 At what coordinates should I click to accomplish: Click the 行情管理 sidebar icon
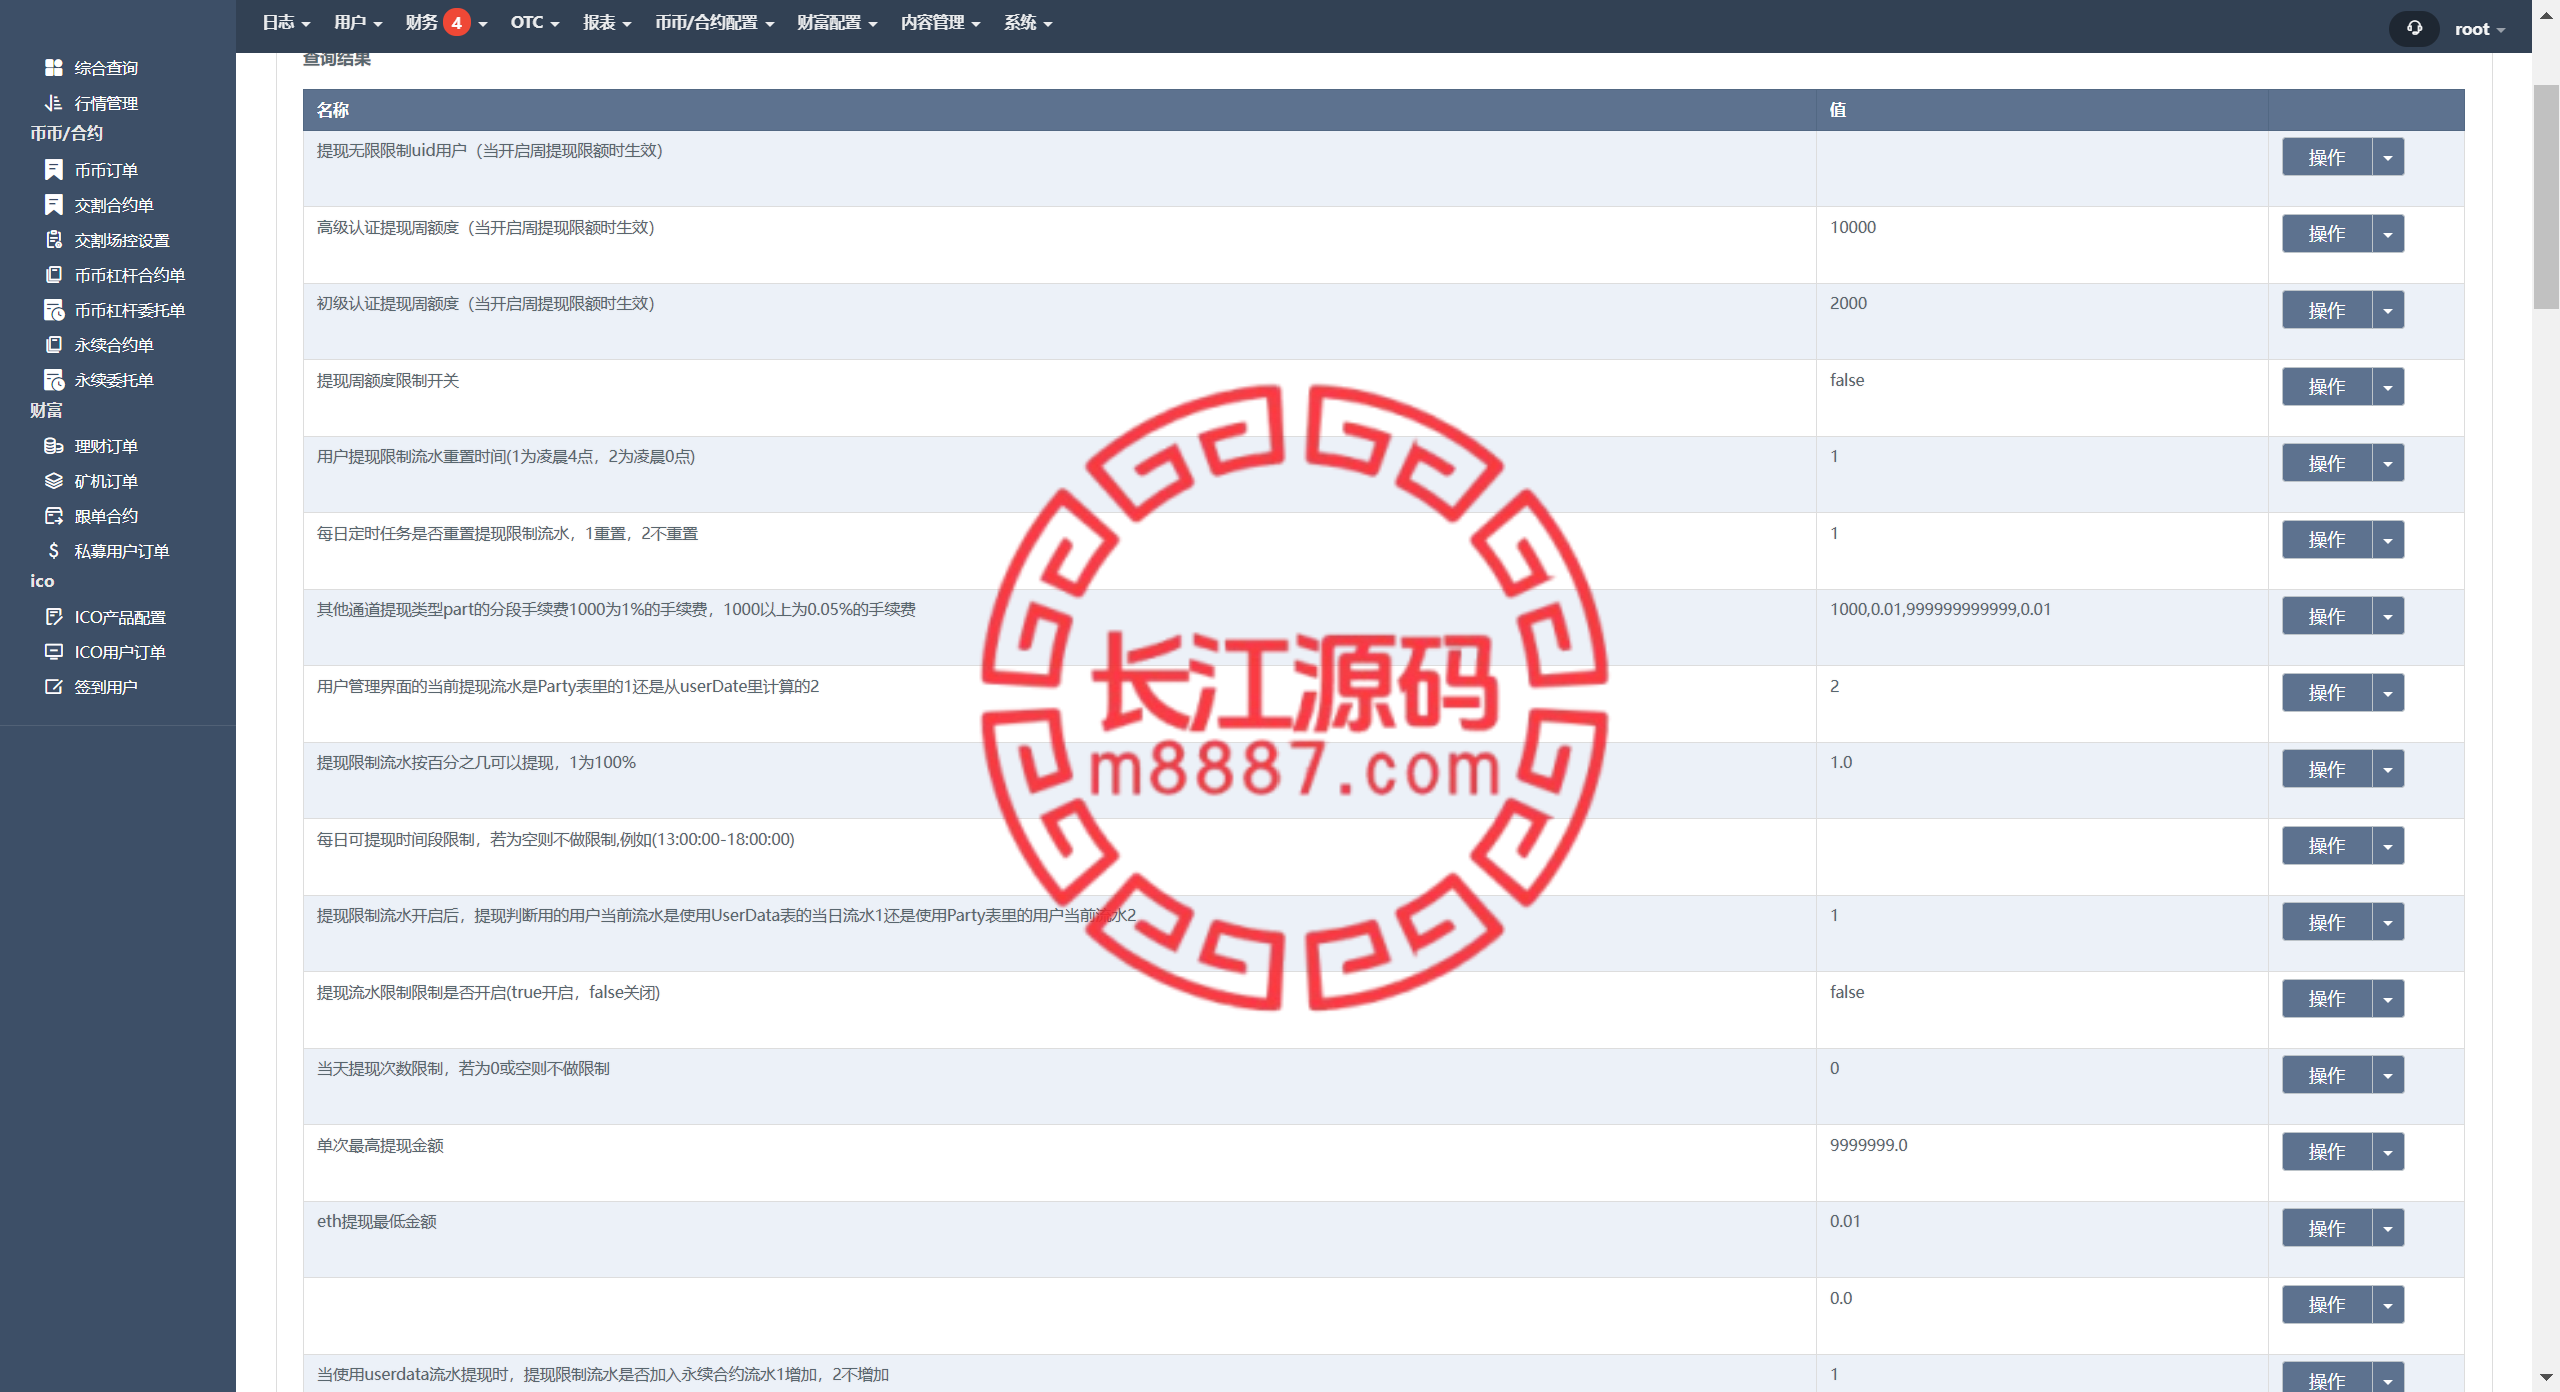tap(54, 103)
